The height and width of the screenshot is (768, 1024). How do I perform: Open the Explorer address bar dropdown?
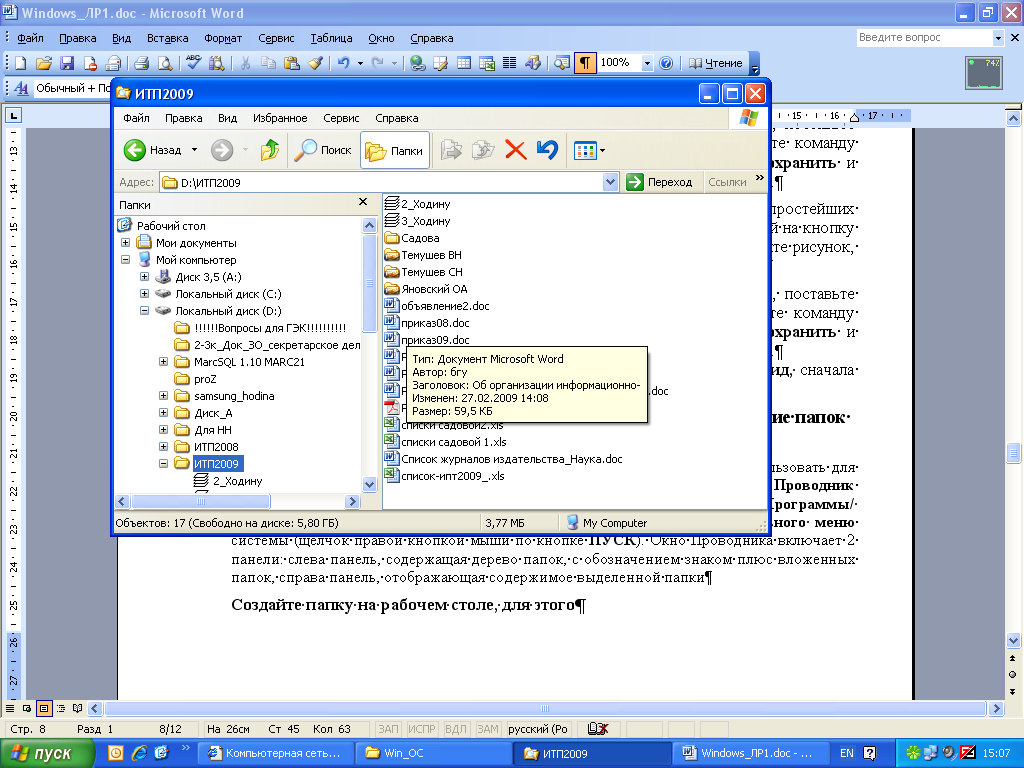pos(610,182)
